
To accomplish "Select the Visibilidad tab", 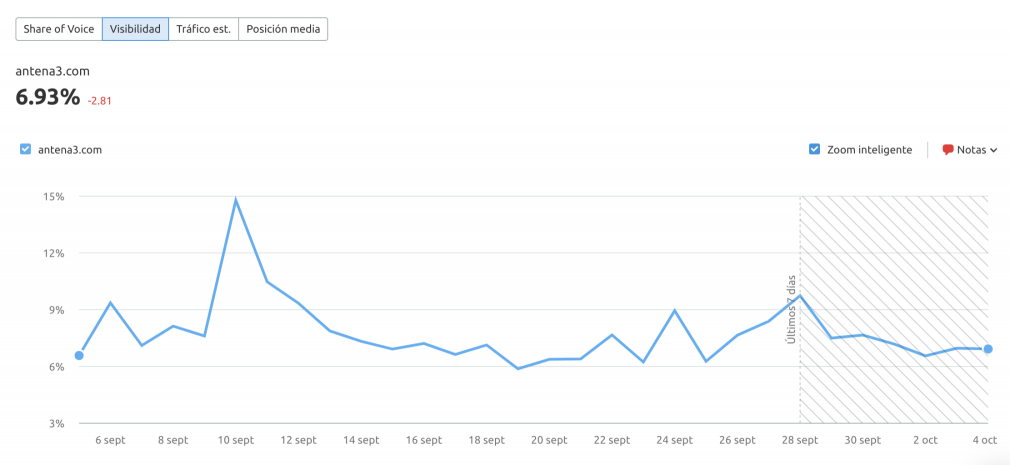I will click(135, 29).
